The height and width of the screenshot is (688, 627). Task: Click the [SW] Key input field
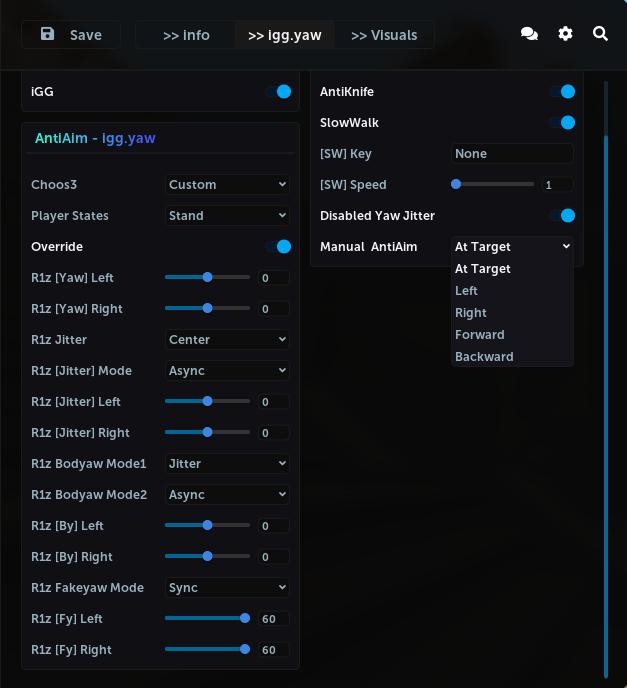512,154
